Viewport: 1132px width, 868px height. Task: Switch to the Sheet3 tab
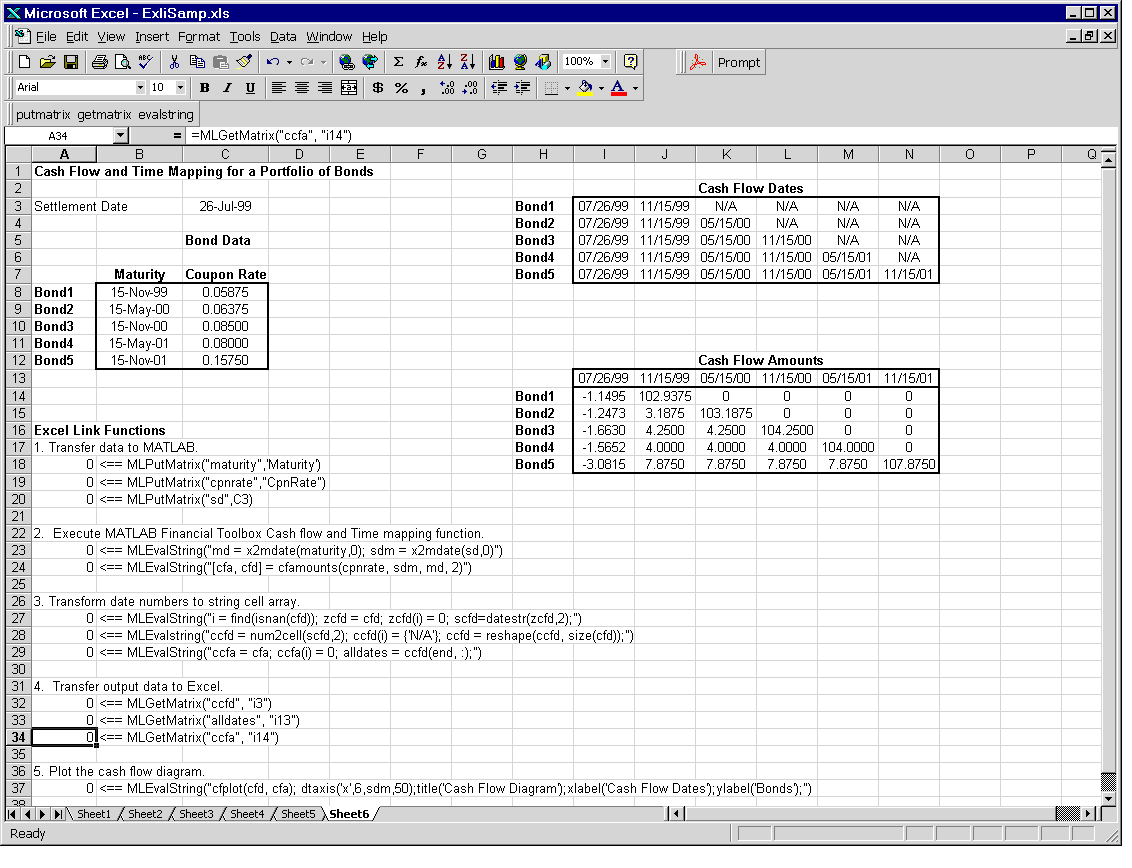point(196,814)
